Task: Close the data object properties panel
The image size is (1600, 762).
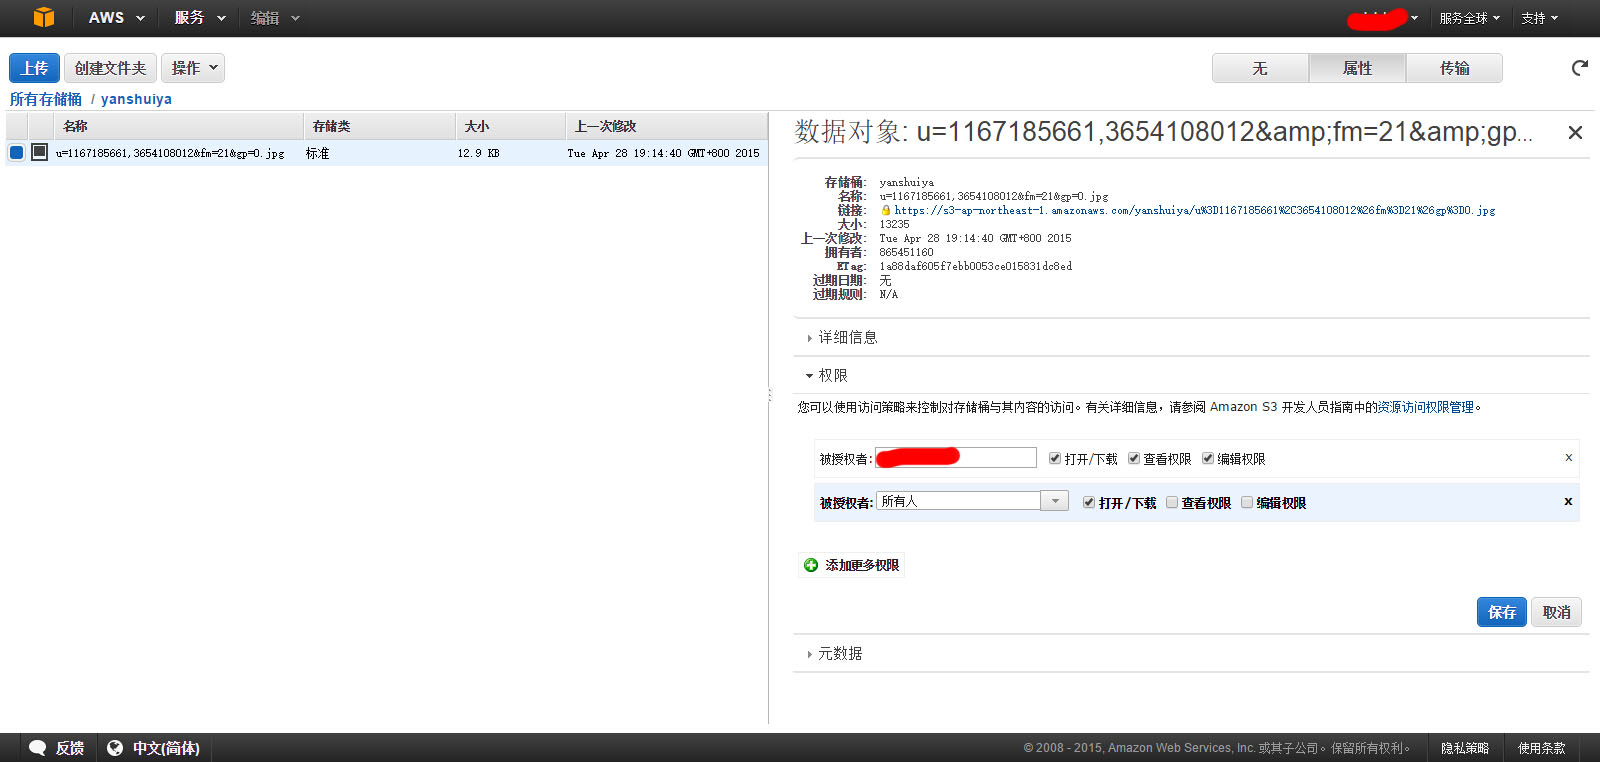Action: [x=1575, y=133]
